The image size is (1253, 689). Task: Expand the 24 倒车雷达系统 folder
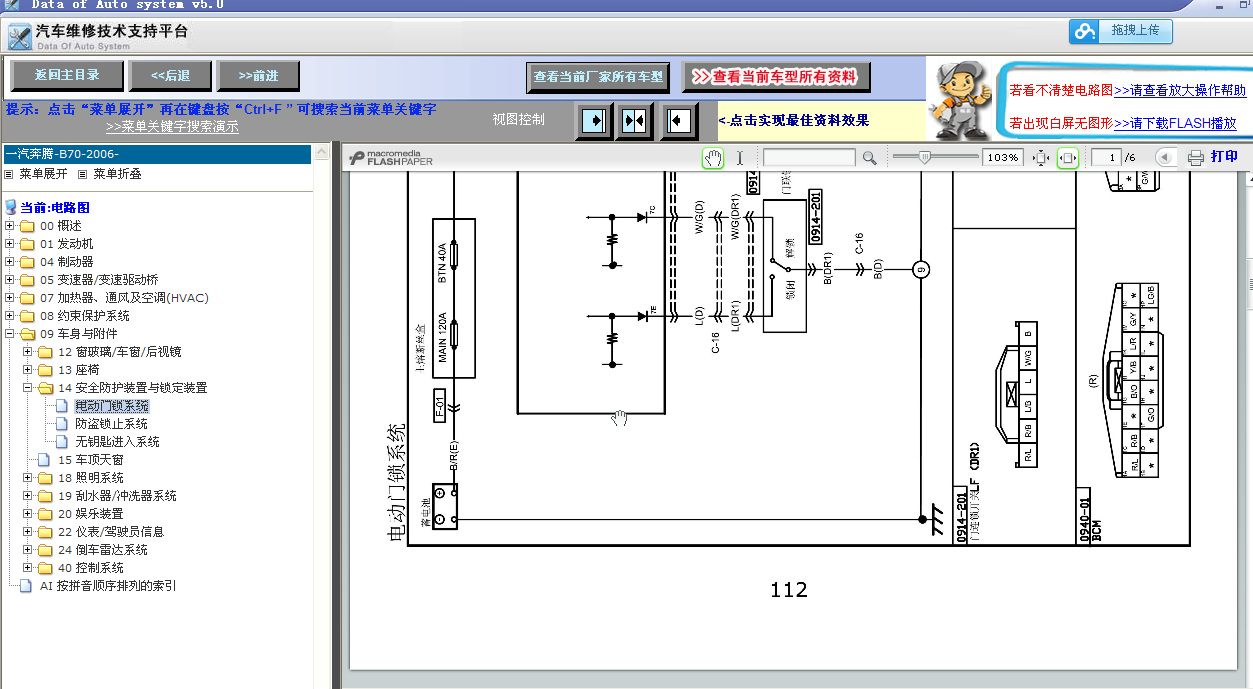(28, 550)
